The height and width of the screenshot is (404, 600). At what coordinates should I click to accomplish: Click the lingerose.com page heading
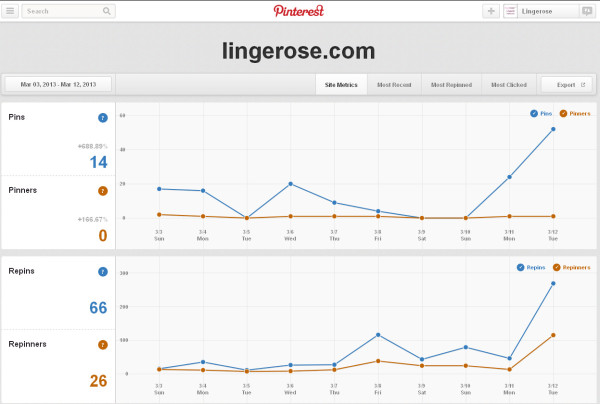coord(298,51)
